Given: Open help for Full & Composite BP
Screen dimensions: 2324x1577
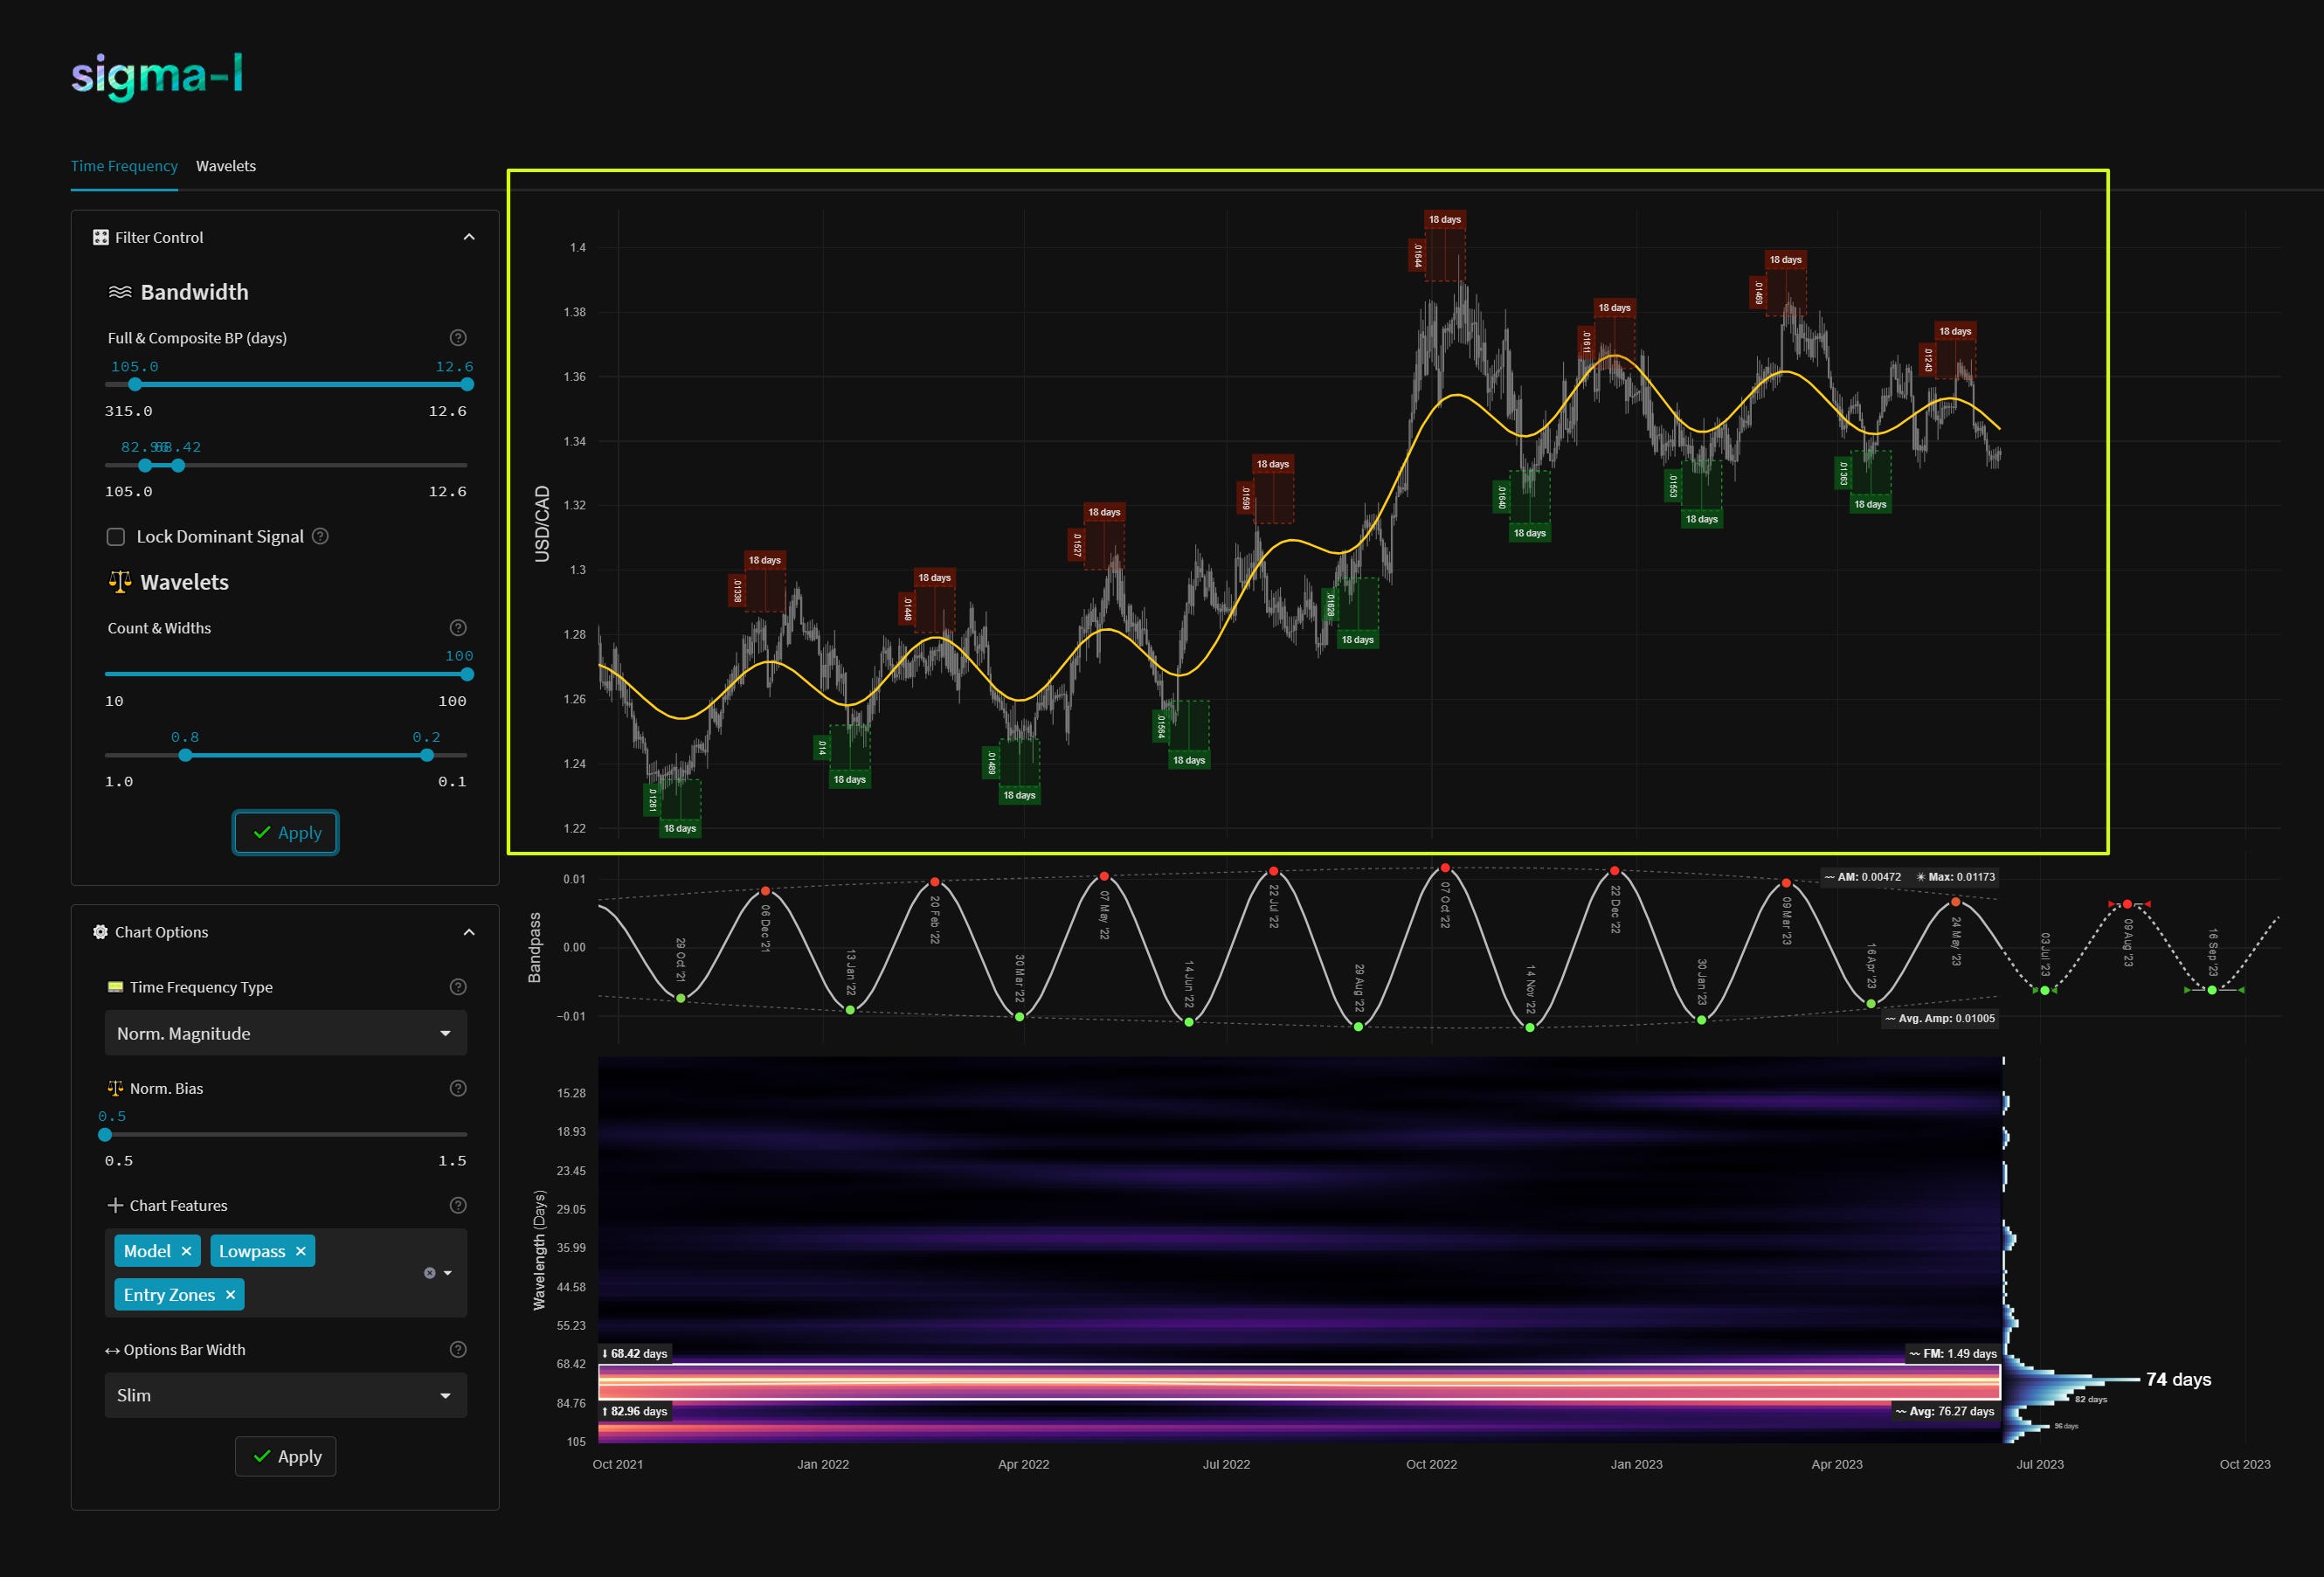Looking at the screenshot, I should click(458, 337).
